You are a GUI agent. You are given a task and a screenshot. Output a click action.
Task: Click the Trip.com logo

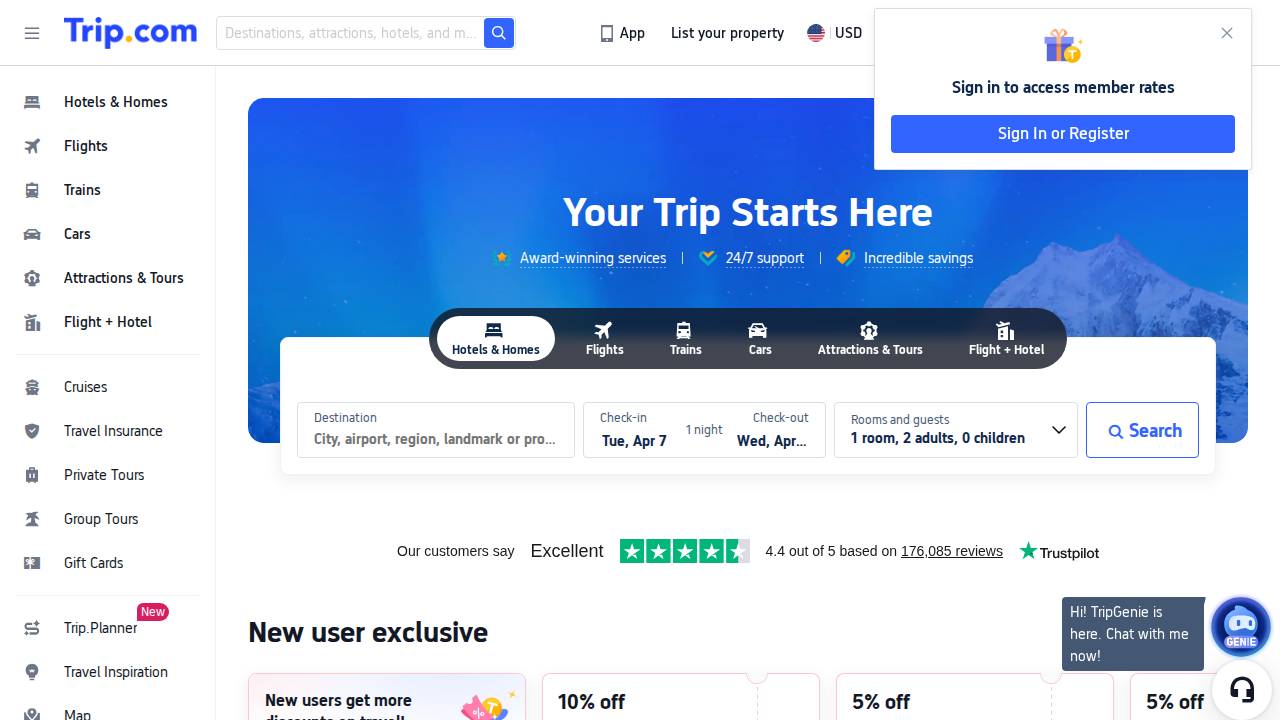click(x=130, y=32)
